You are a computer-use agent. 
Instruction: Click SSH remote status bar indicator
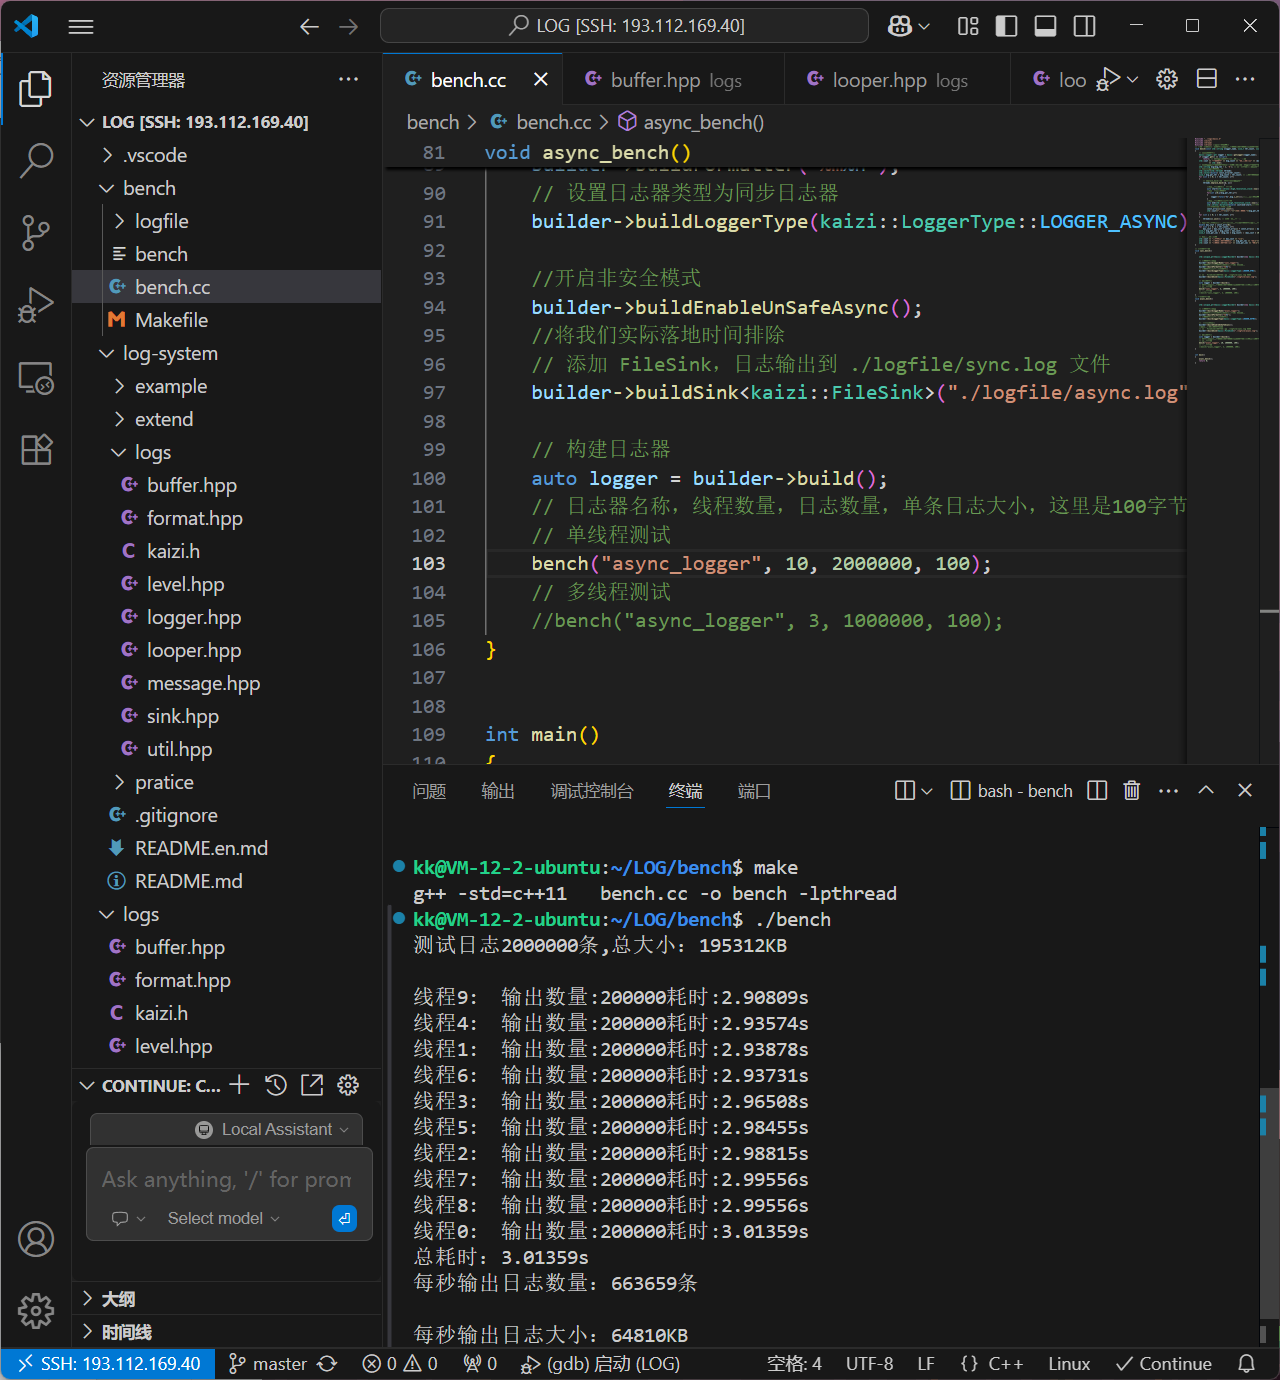(108, 1364)
